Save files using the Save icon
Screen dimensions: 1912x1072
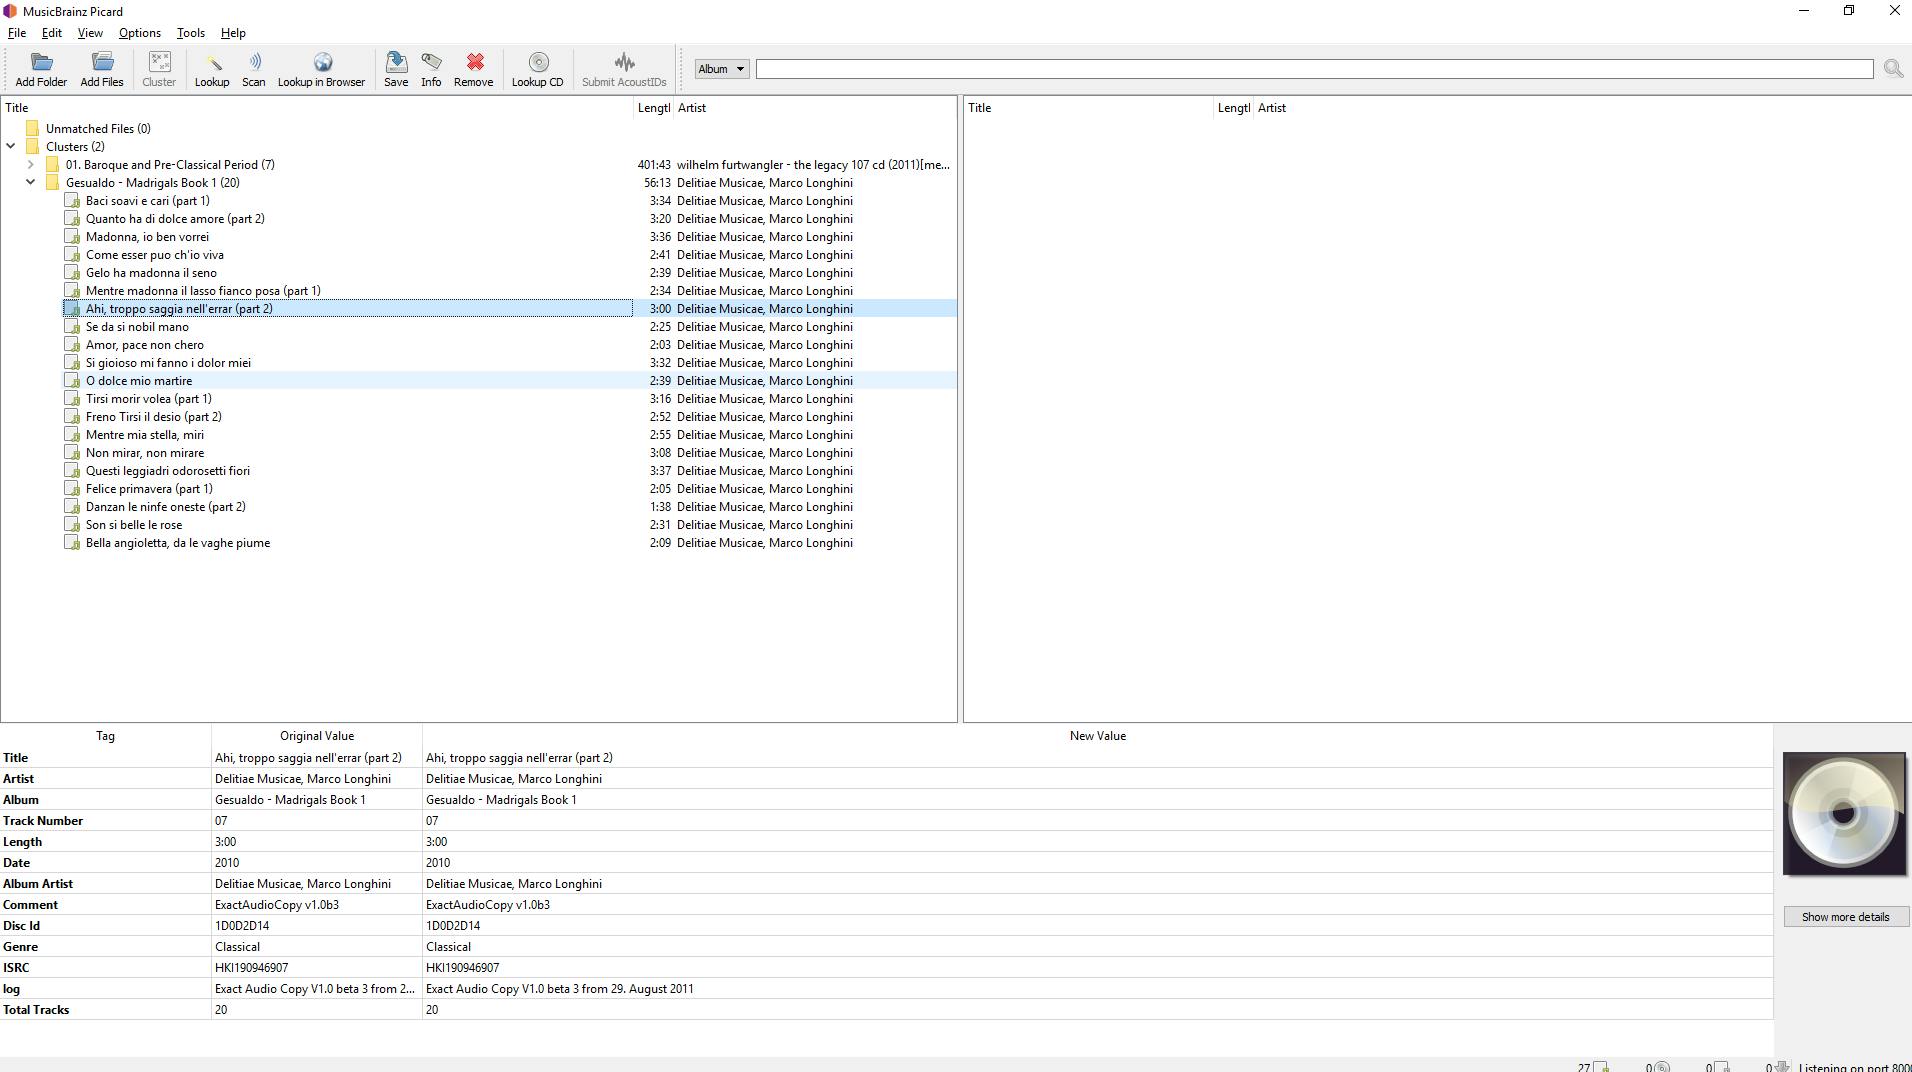tap(396, 63)
